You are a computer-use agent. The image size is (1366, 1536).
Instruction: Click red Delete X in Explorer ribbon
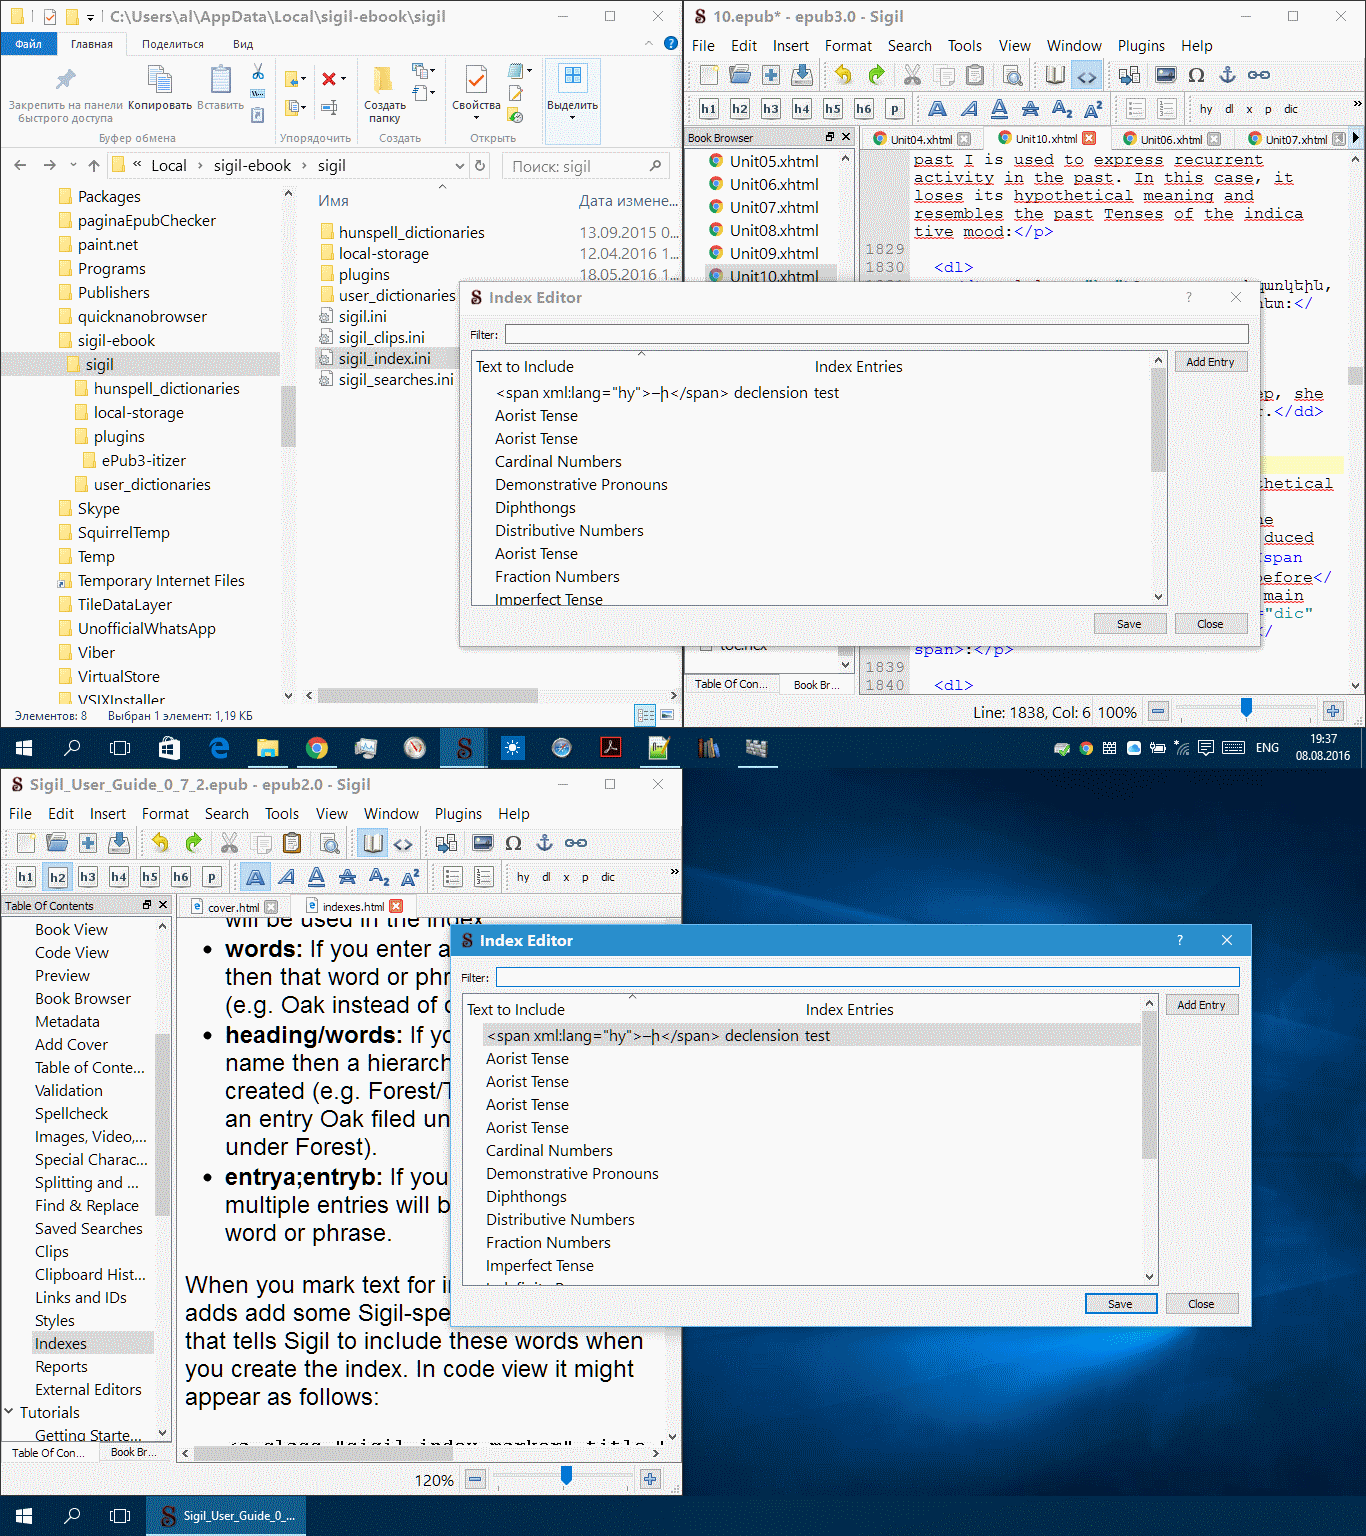pyautogui.click(x=328, y=79)
